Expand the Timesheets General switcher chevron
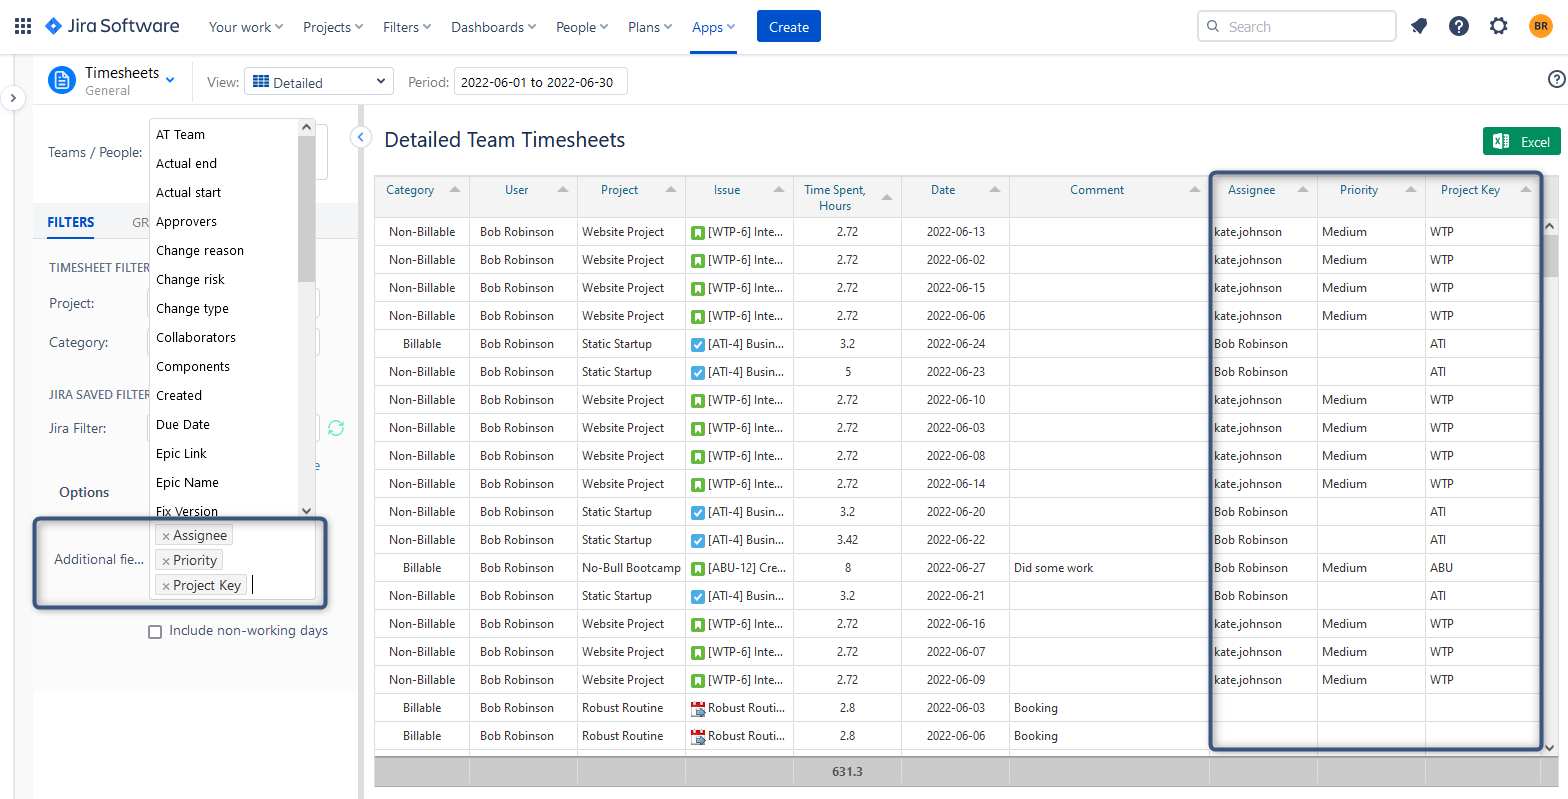This screenshot has width=1568, height=799. click(170, 79)
